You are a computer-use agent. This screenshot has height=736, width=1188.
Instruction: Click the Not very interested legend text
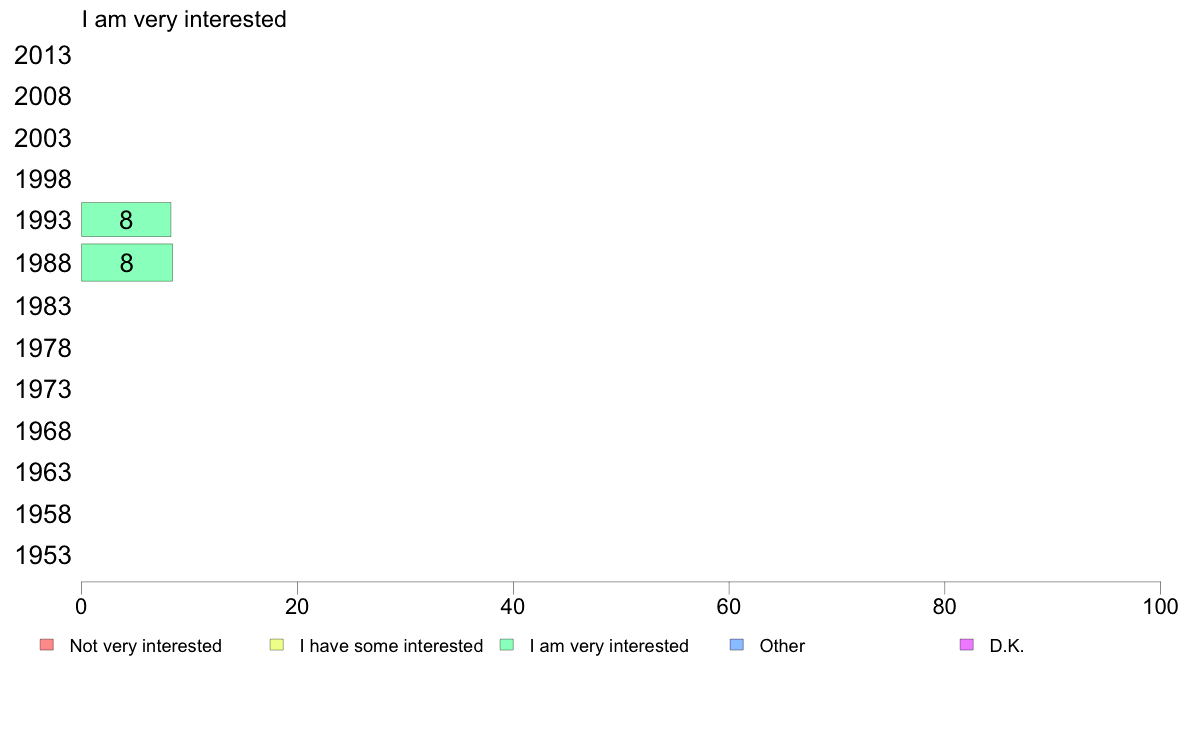click(145, 646)
